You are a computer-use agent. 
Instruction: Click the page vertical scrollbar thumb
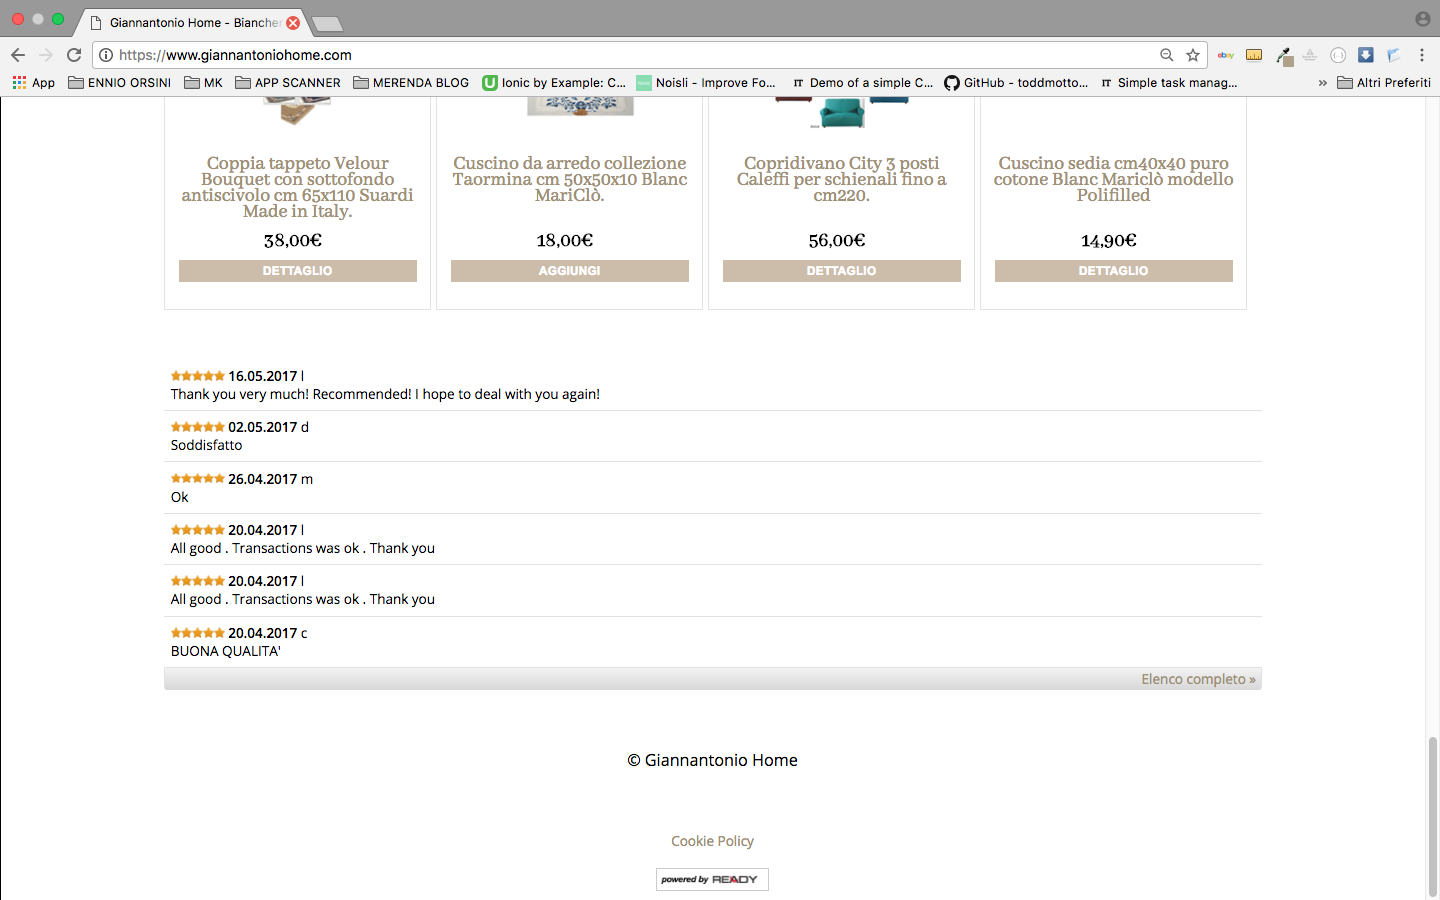pyautogui.click(x=1433, y=815)
